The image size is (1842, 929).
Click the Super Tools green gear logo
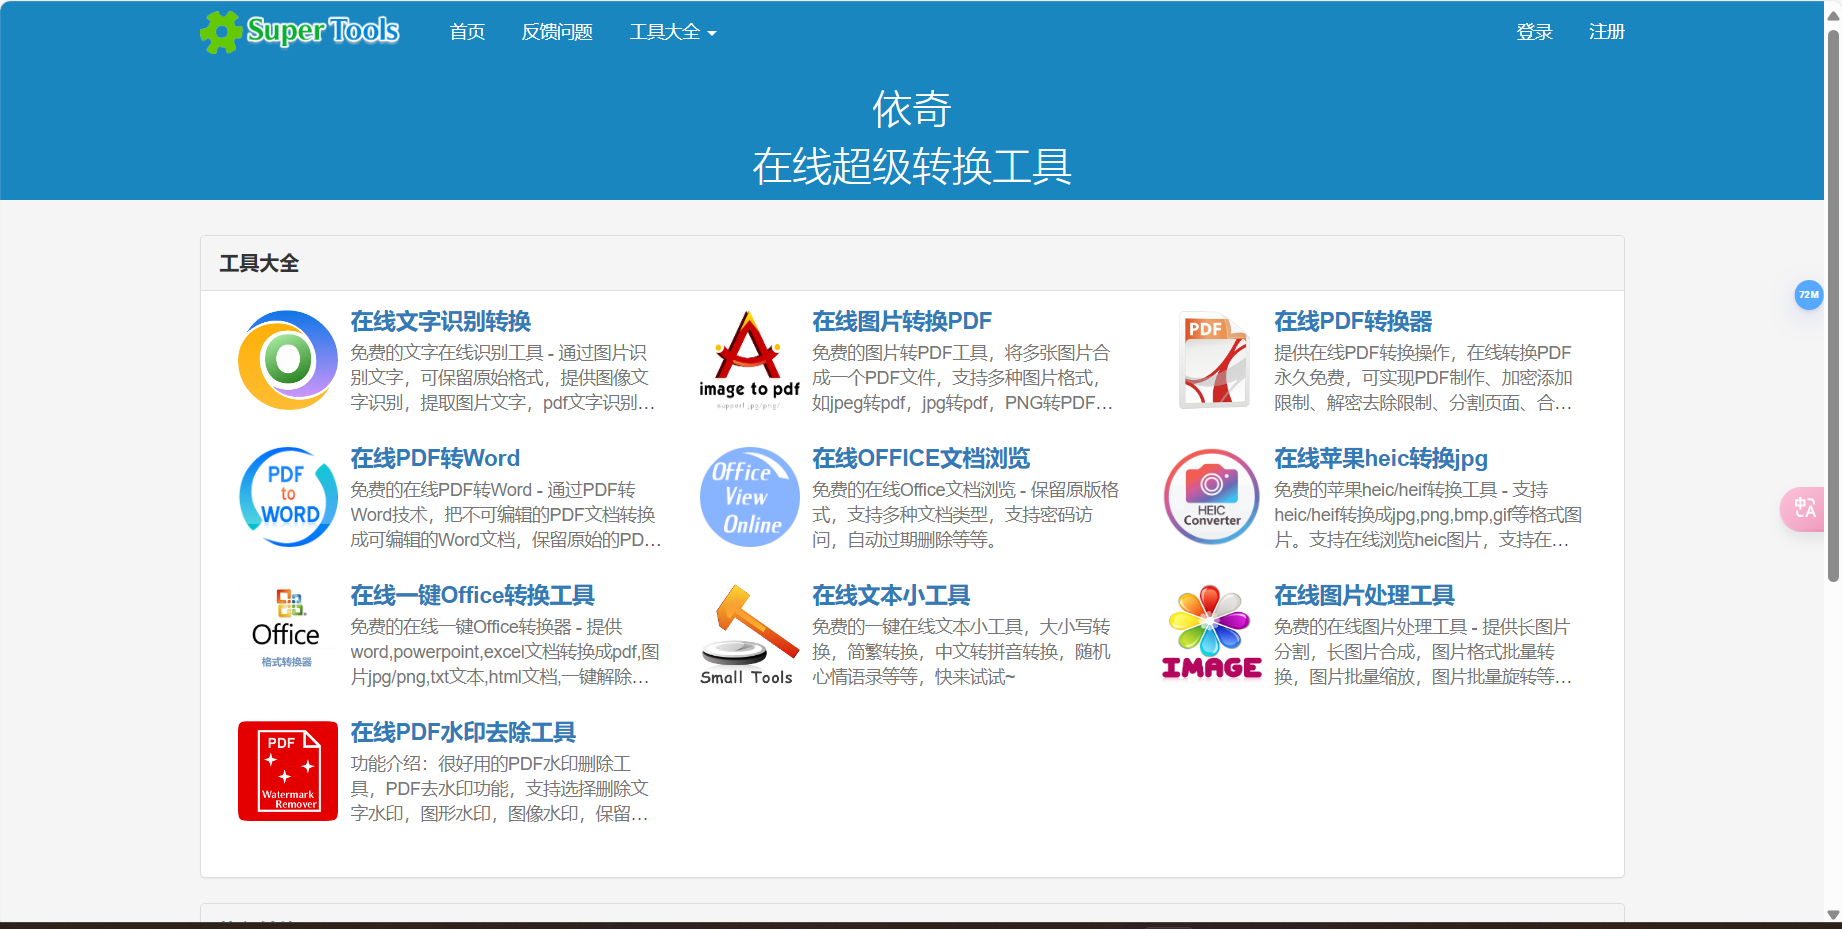222,31
